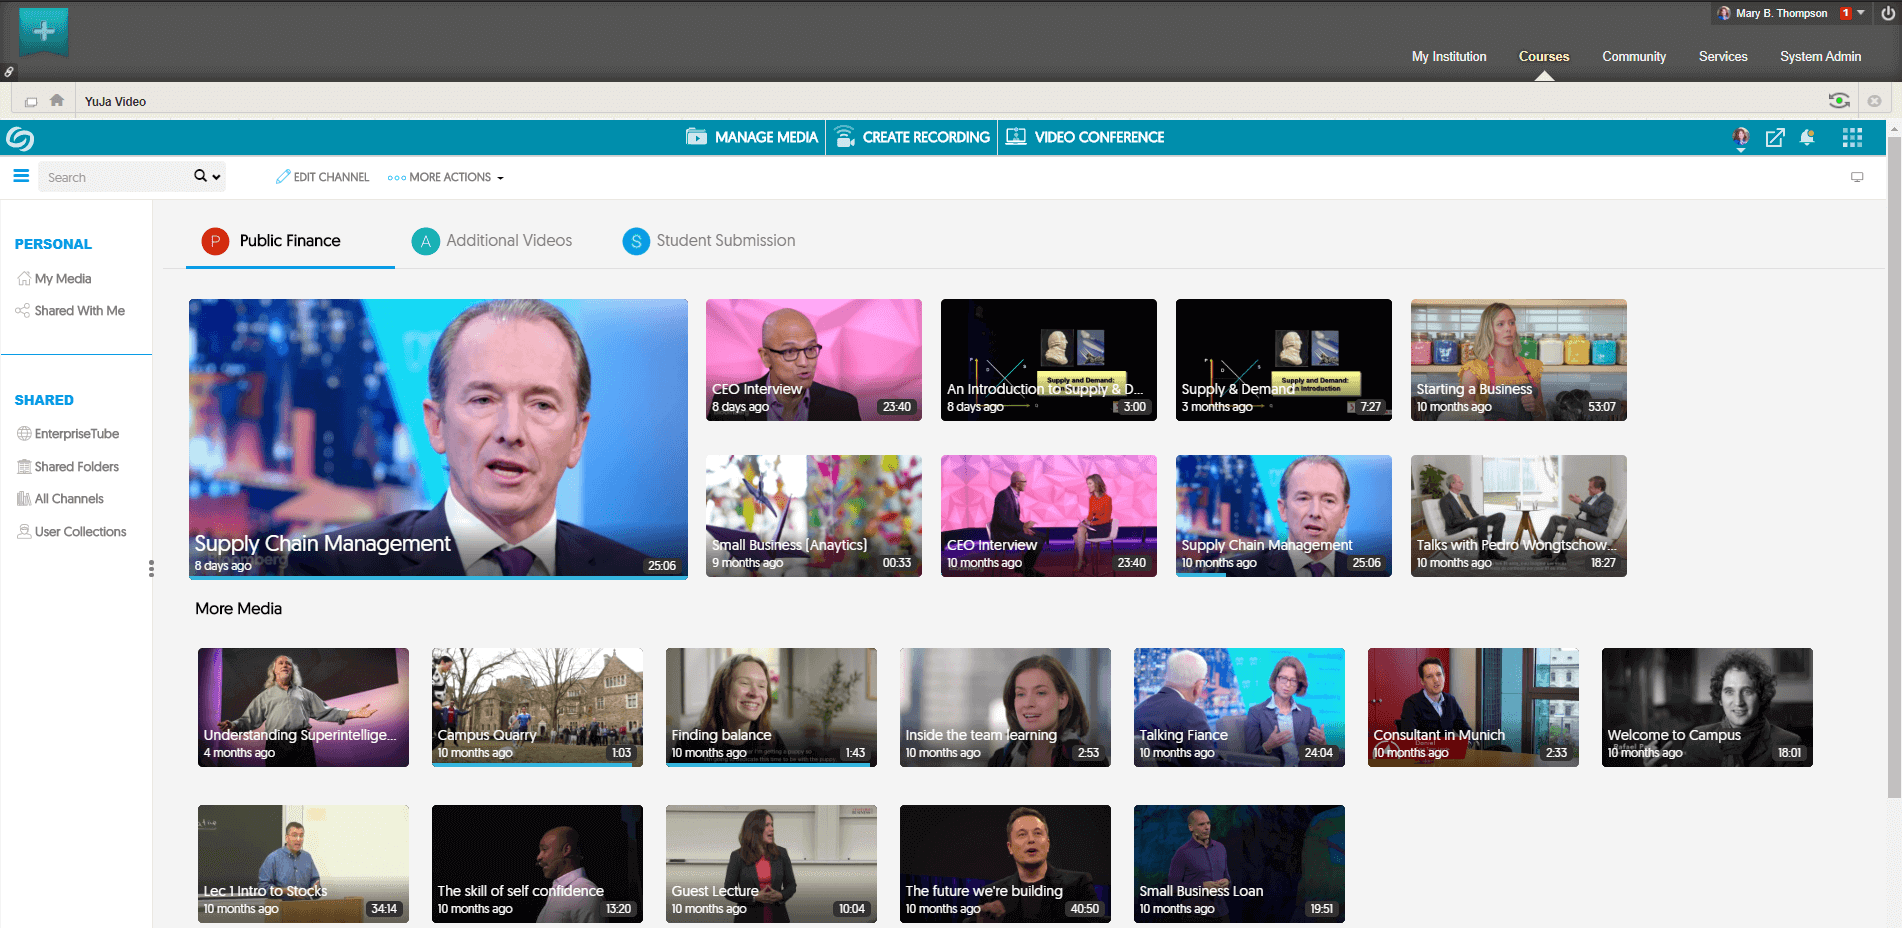Click the EDIT CHANNEL button

coord(322,176)
